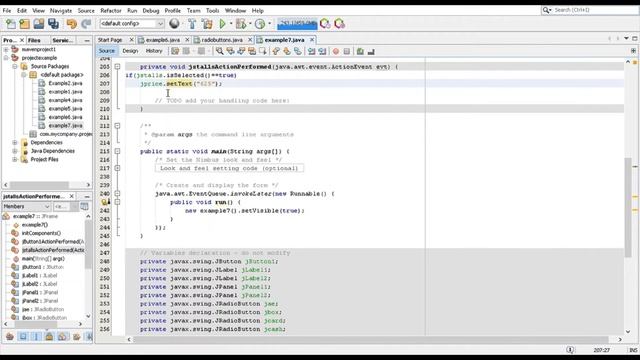Open the Run Project dropdown arrow
The width and height of the screenshot is (640, 360).
pyautogui.click(x=231, y=24)
